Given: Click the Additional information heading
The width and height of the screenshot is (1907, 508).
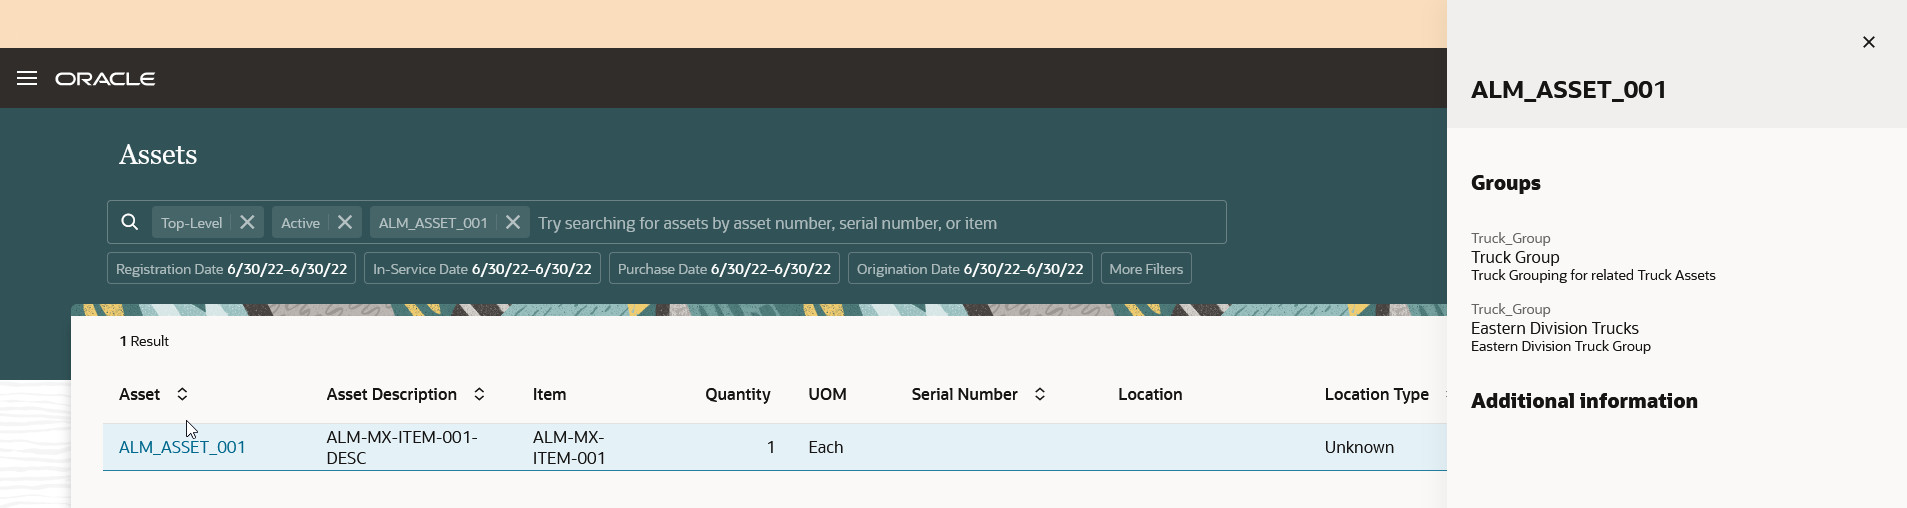Looking at the screenshot, I should tap(1584, 401).
